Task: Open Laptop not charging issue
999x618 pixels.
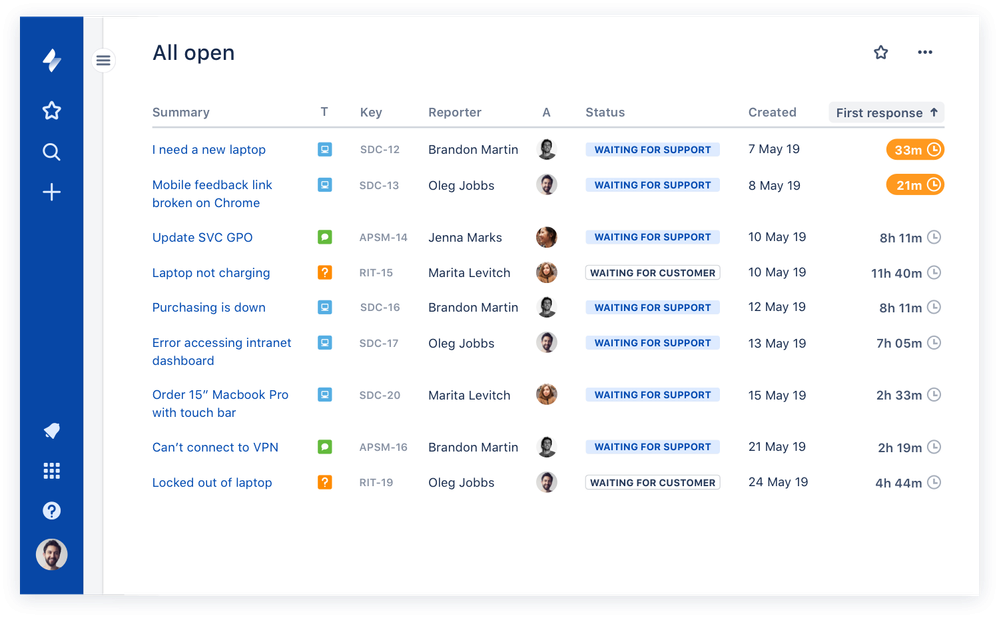Action: click(x=211, y=273)
